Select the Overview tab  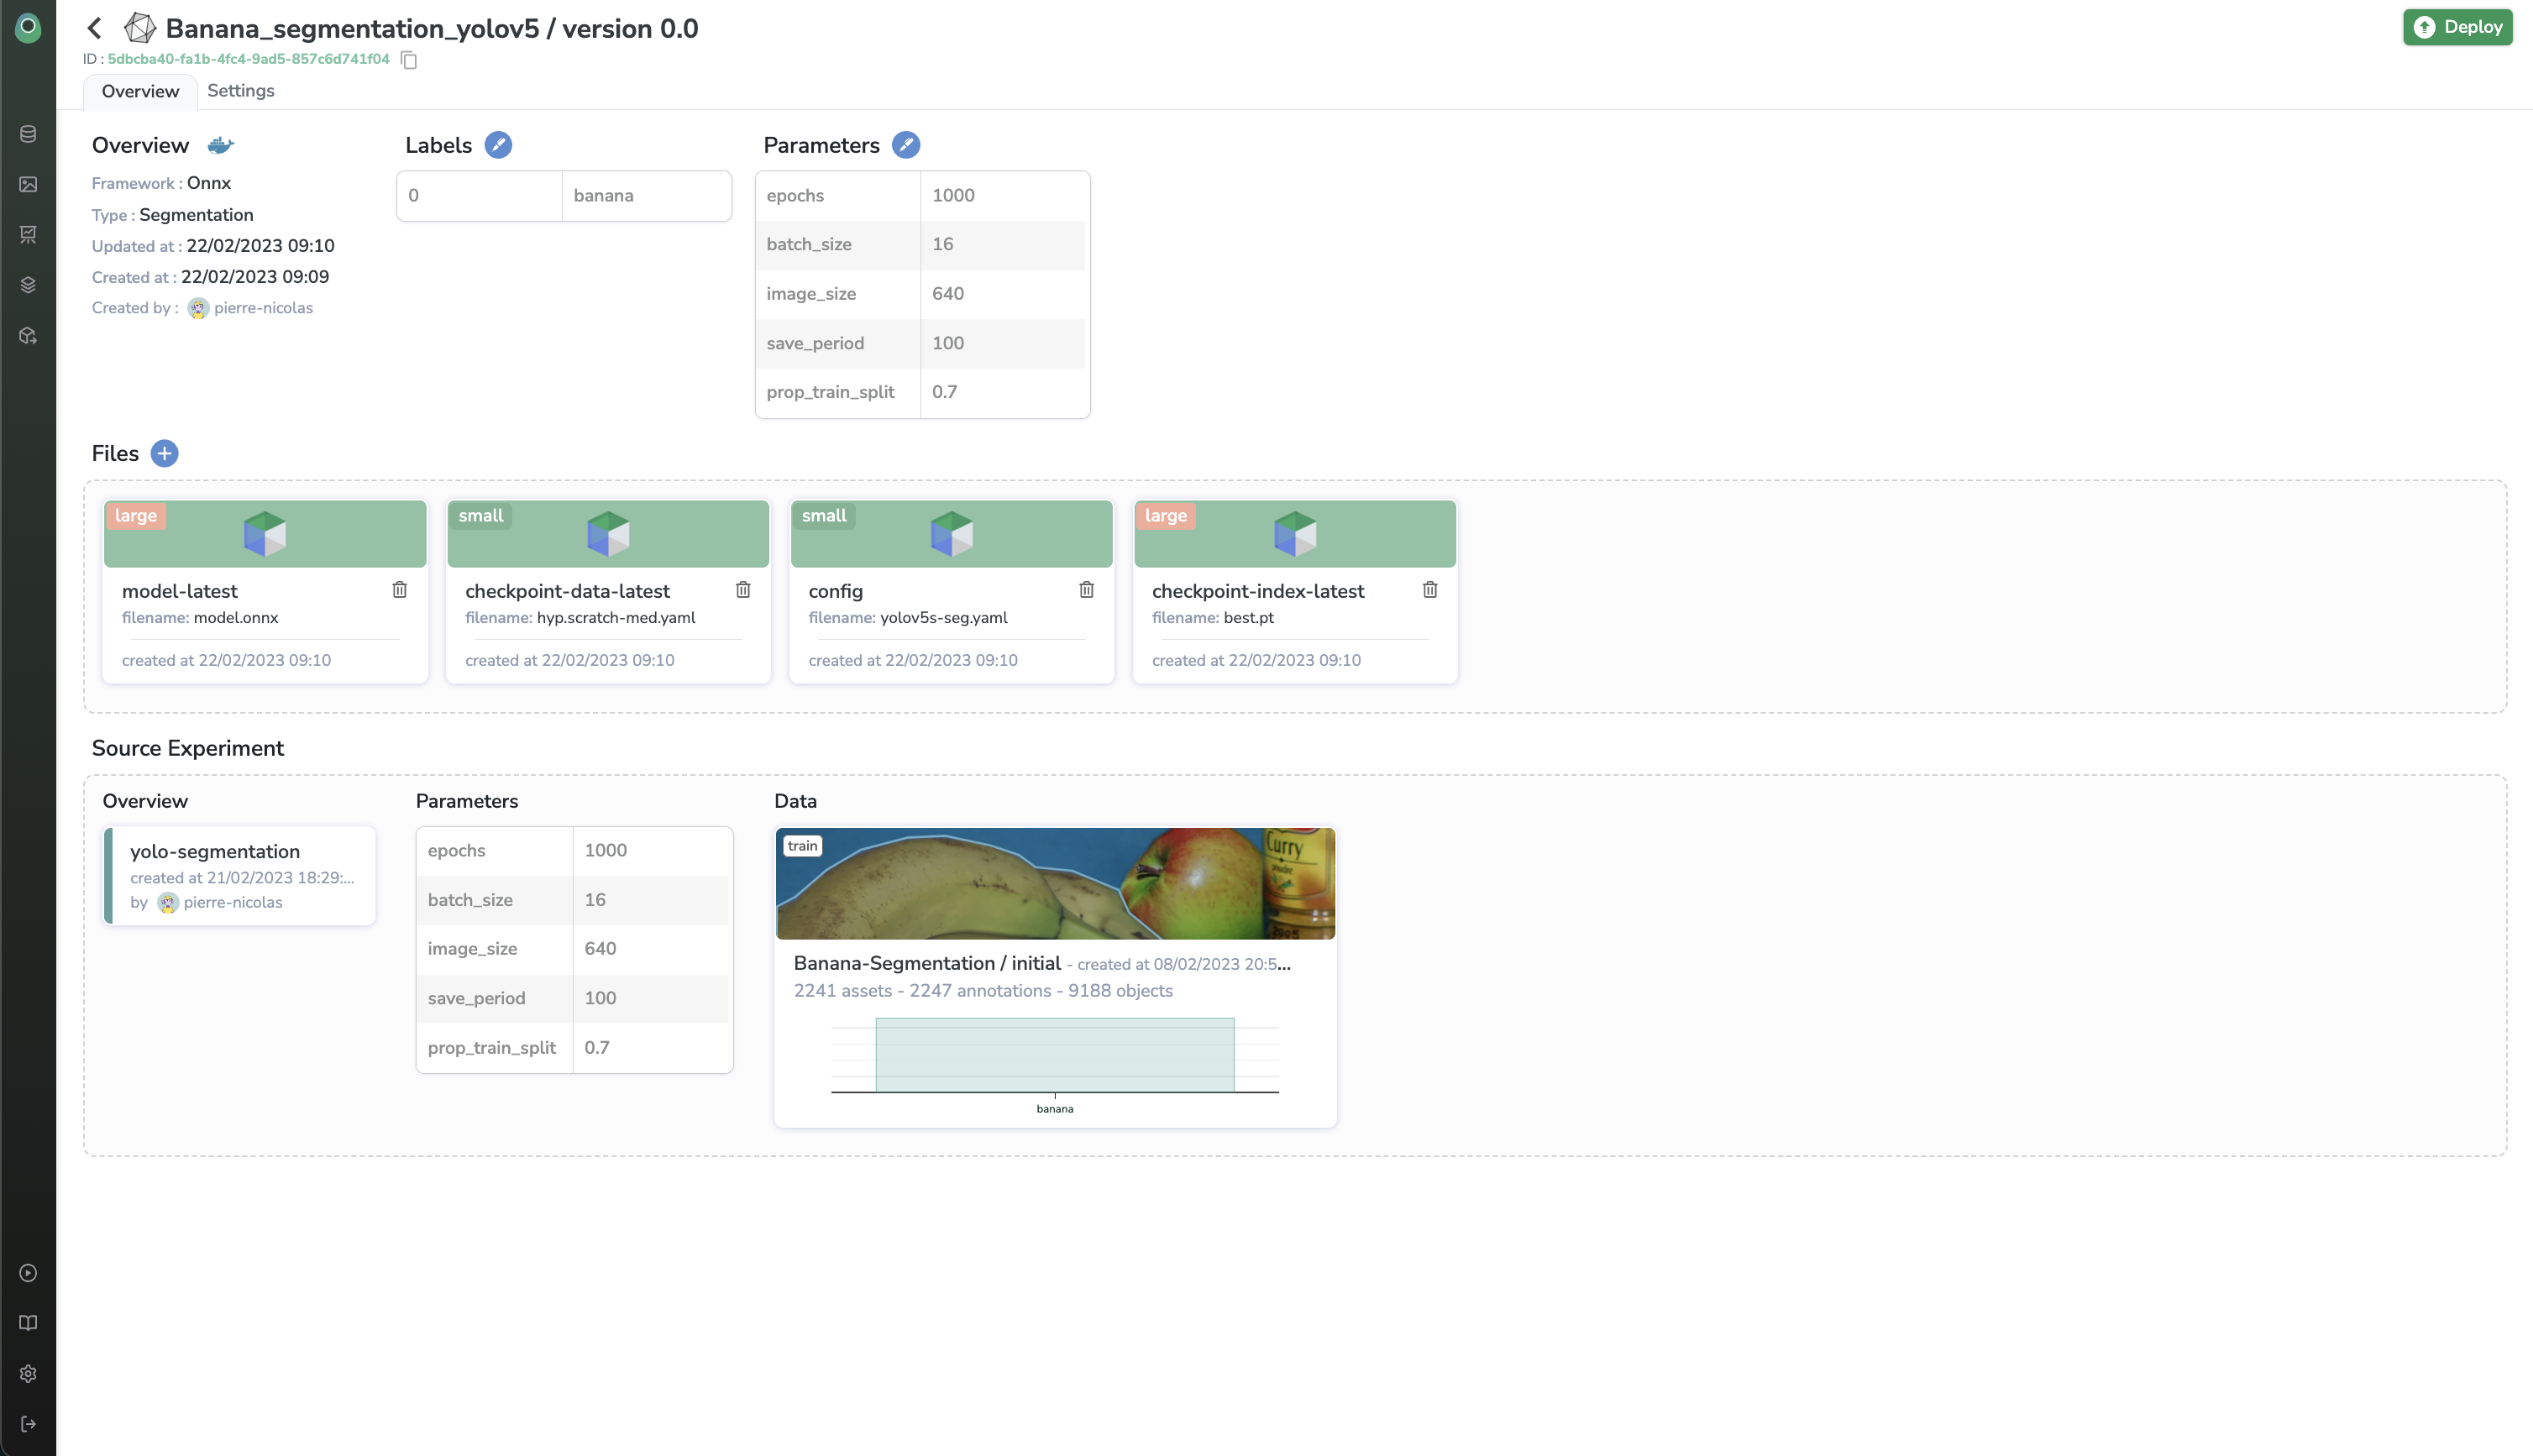140,91
